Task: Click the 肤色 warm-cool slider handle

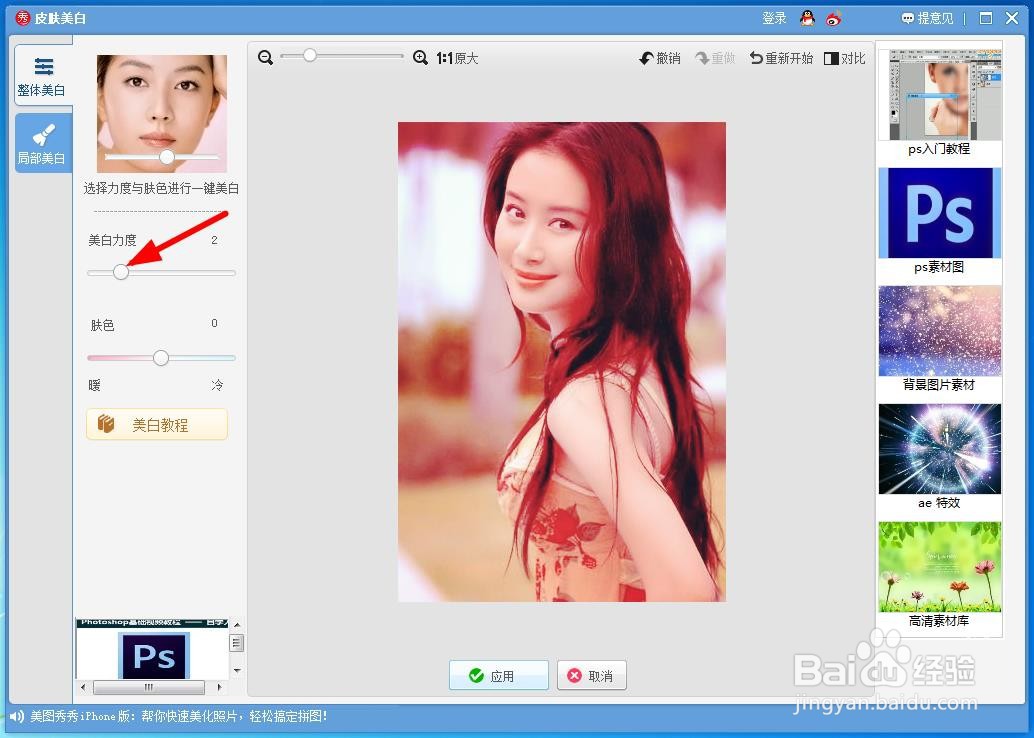Action: tap(161, 358)
